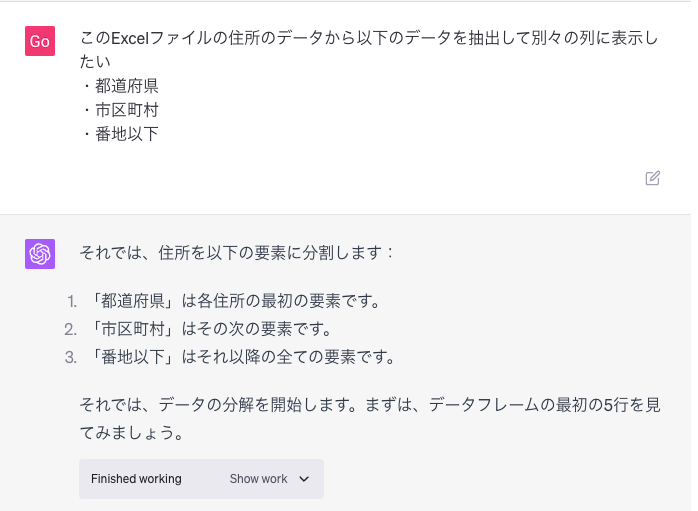Expand the Show work chevron arrow
Viewport: 698px width, 511px height.
[304, 479]
